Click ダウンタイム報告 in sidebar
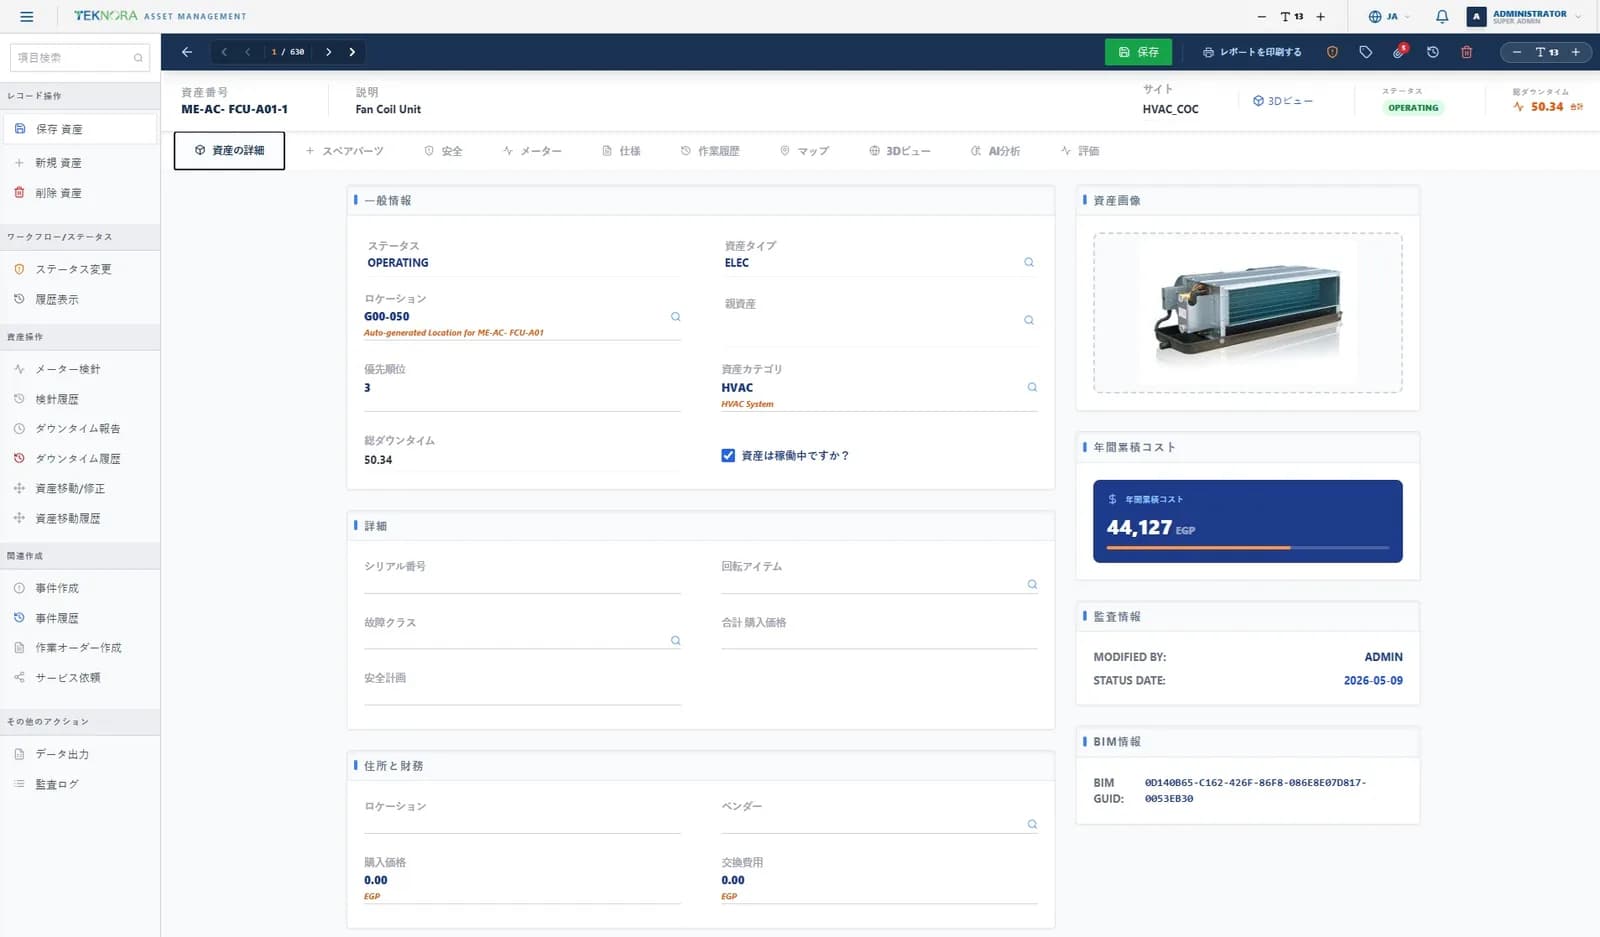The image size is (1600, 937). point(80,428)
